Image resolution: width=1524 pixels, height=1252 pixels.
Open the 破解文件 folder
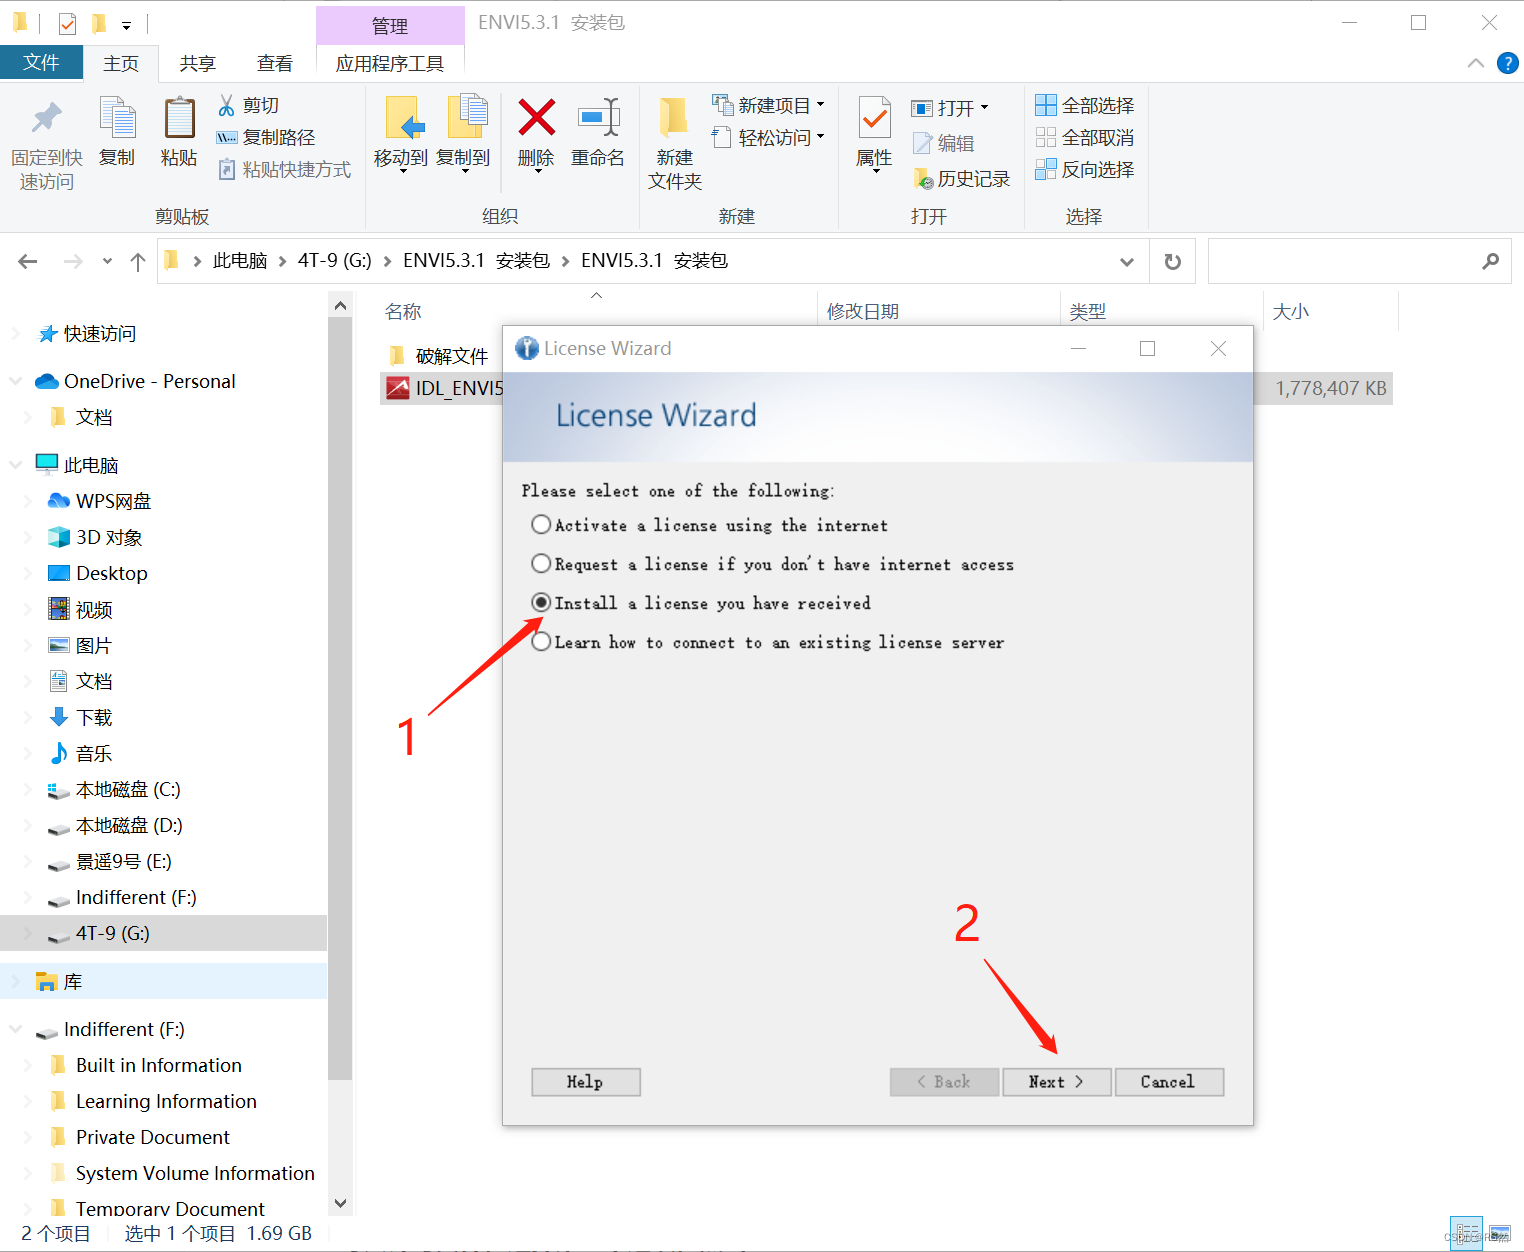pos(451,356)
